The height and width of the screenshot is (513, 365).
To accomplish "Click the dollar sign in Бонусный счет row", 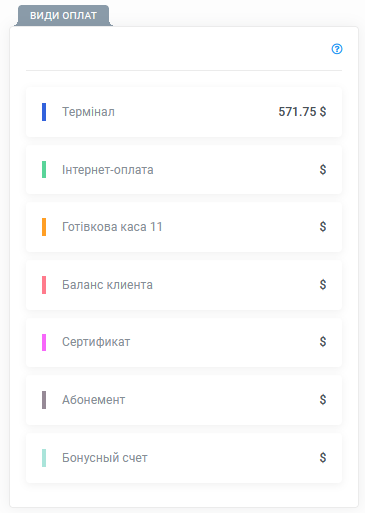I will [x=323, y=458].
